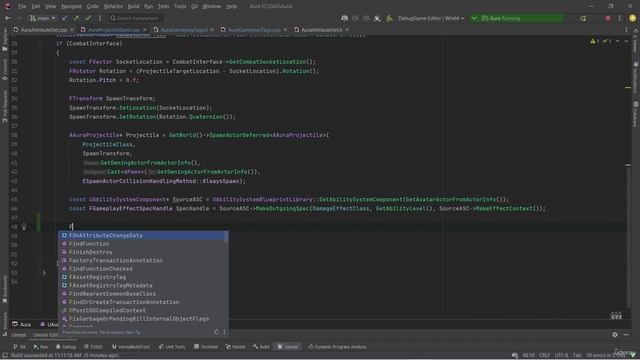Click the yellow profile avatar icon
Image resolution: width=640 pixels, height=360 pixels.
[x=632, y=18]
